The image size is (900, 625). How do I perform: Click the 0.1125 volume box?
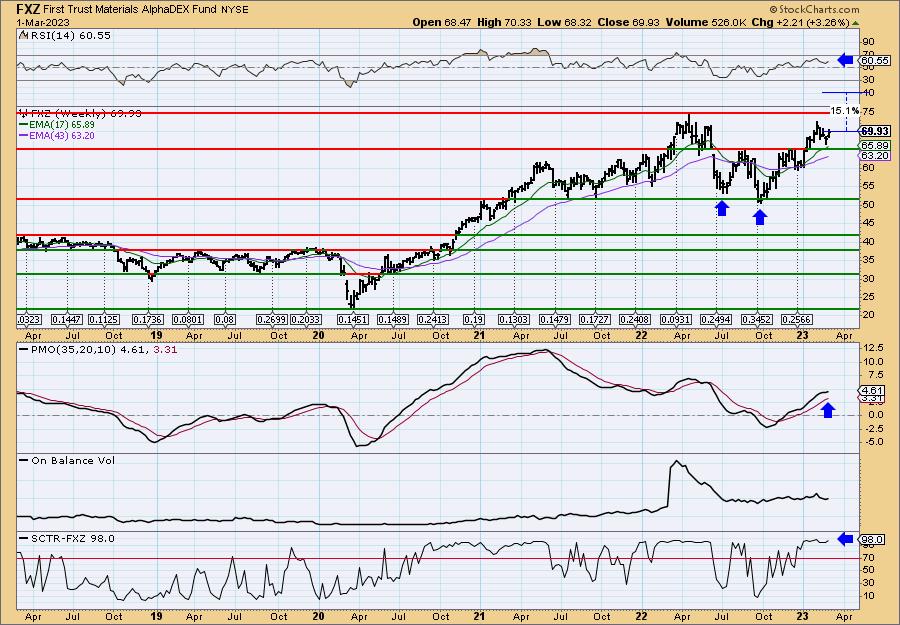click(x=104, y=319)
